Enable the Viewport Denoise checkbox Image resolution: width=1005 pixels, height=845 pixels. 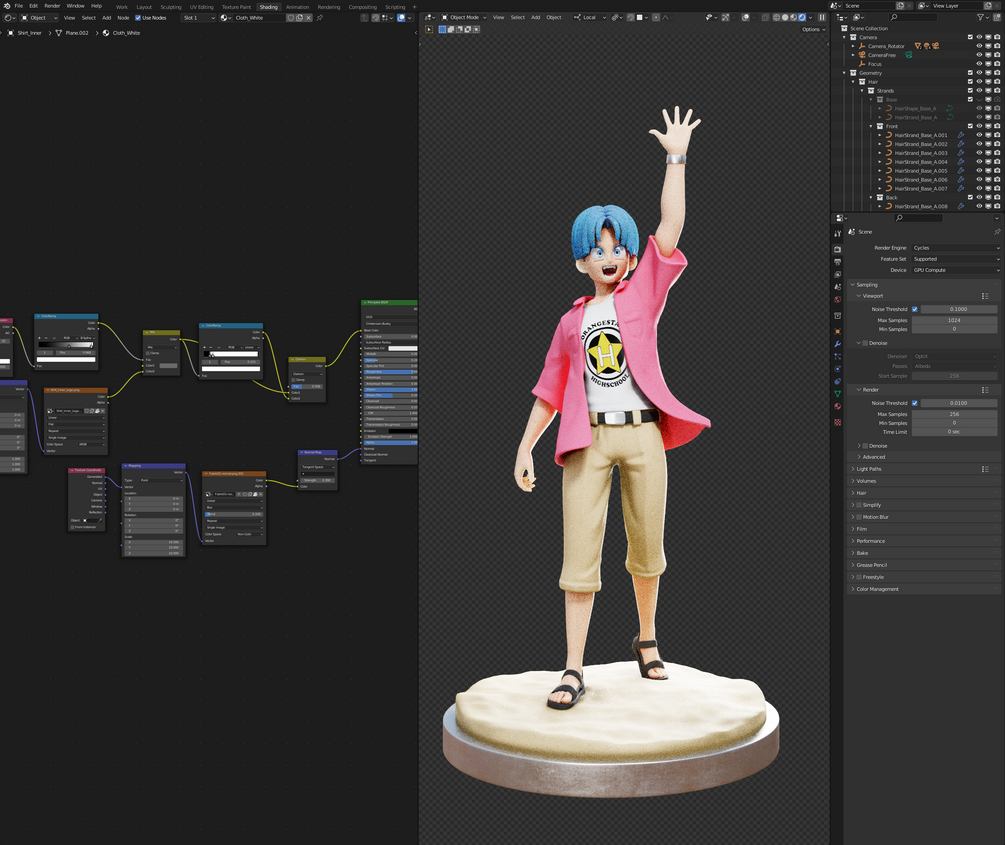pyautogui.click(x=865, y=343)
